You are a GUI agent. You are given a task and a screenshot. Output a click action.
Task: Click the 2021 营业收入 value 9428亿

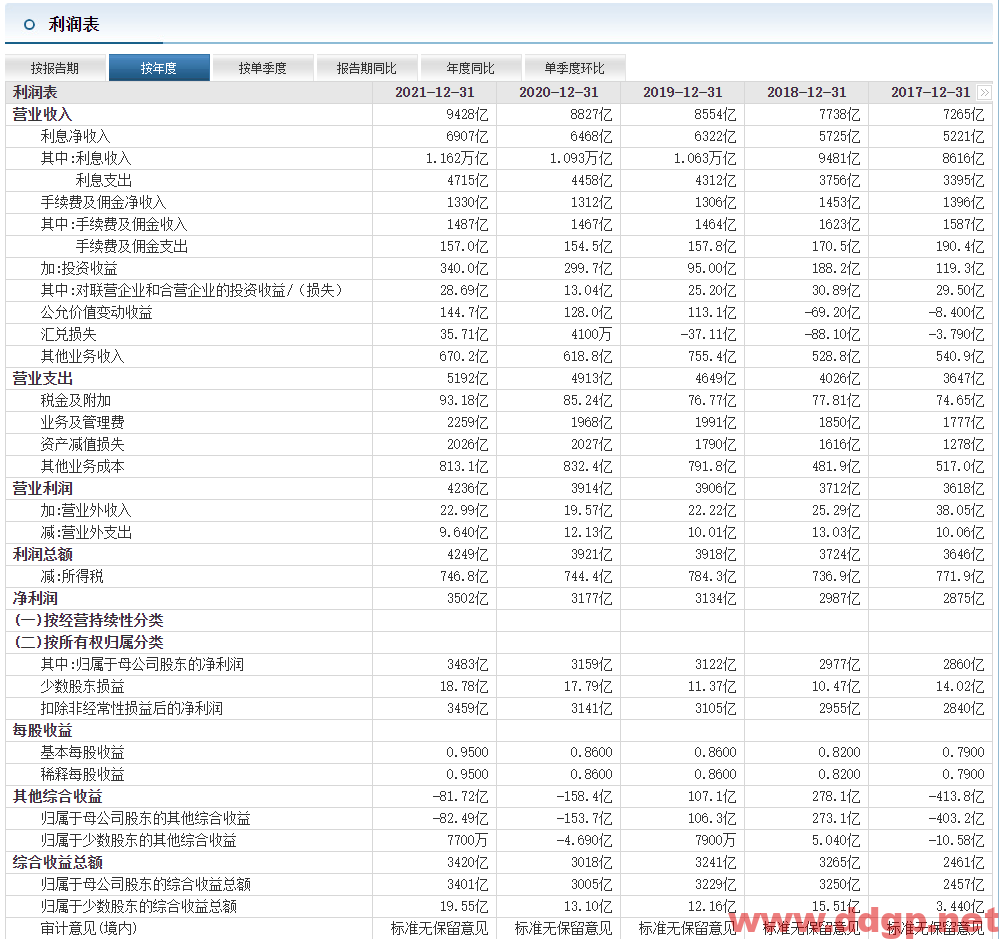(x=467, y=115)
